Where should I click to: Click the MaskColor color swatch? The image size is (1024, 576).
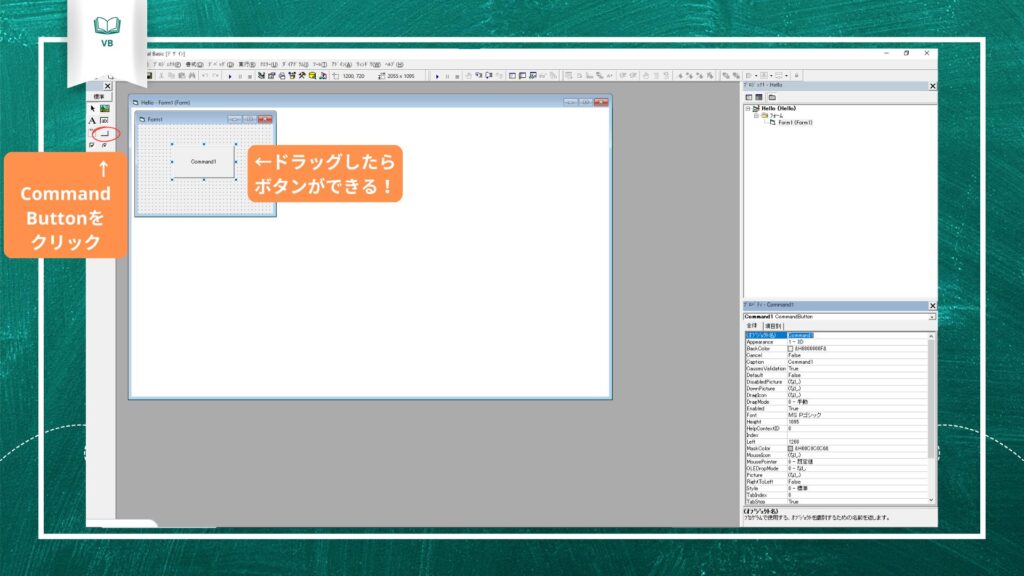(x=790, y=449)
